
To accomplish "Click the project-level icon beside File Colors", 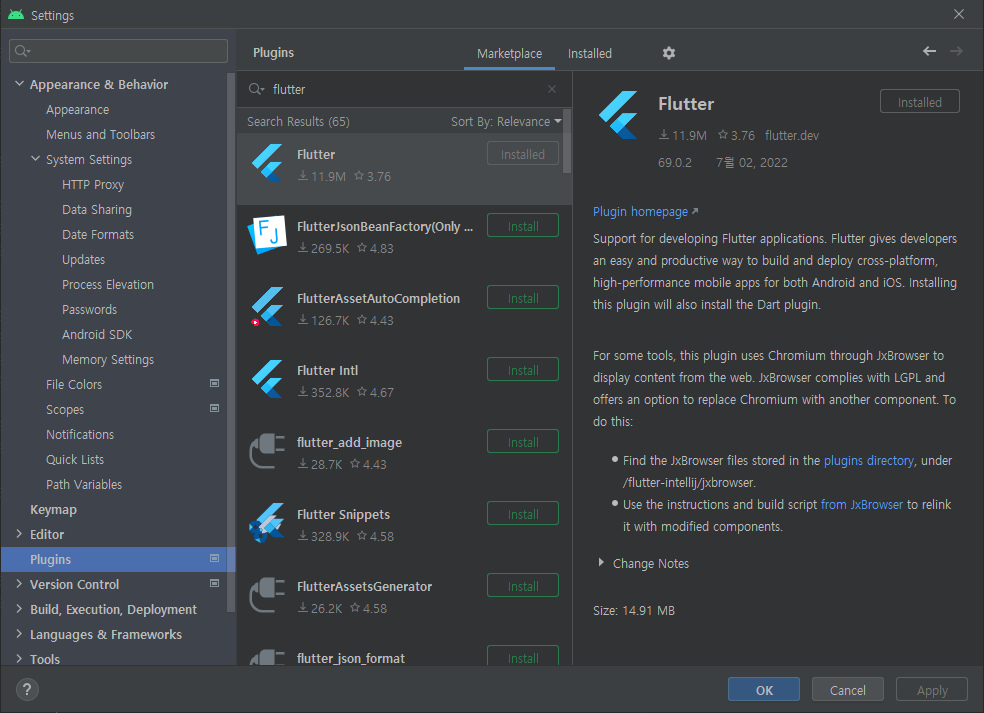I will click(x=214, y=383).
